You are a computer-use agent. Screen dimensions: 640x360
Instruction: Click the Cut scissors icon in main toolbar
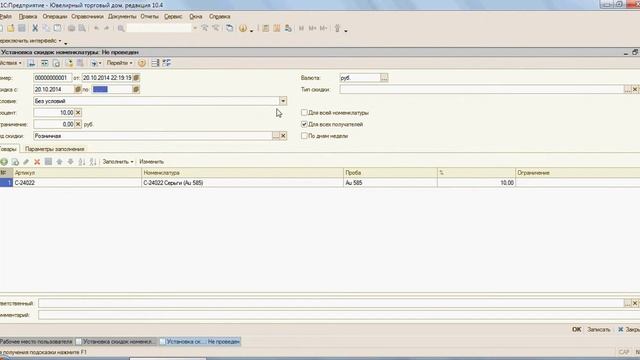35,28
